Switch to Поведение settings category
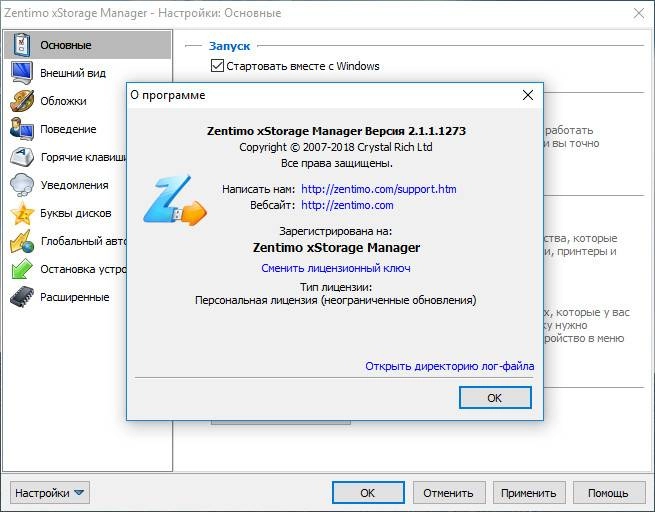 [x=69, y=129]
